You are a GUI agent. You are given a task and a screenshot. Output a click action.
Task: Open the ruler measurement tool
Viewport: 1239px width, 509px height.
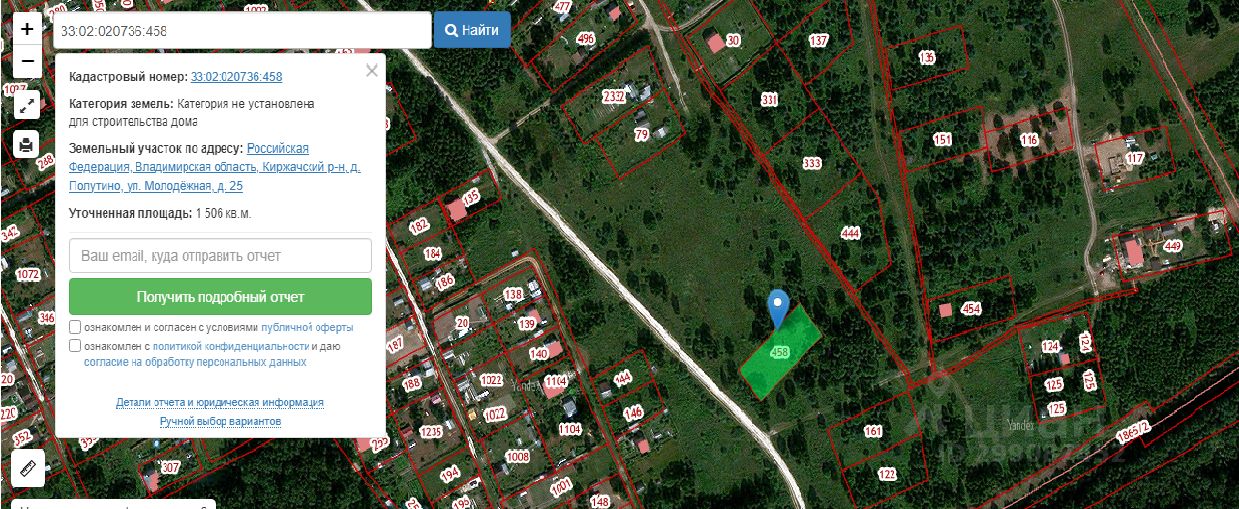28,467
